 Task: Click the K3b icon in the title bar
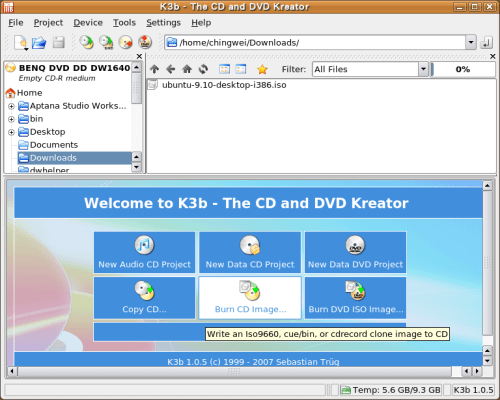[x=8, y=6]
